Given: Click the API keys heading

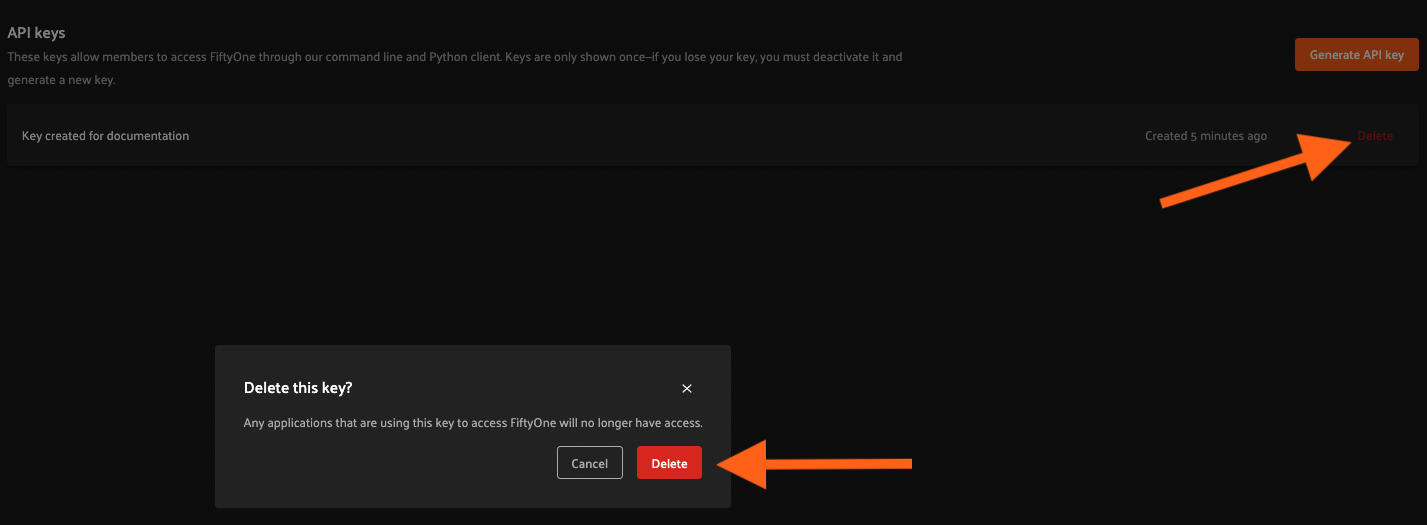Looking at the screenshot, I should coord(36,33).
